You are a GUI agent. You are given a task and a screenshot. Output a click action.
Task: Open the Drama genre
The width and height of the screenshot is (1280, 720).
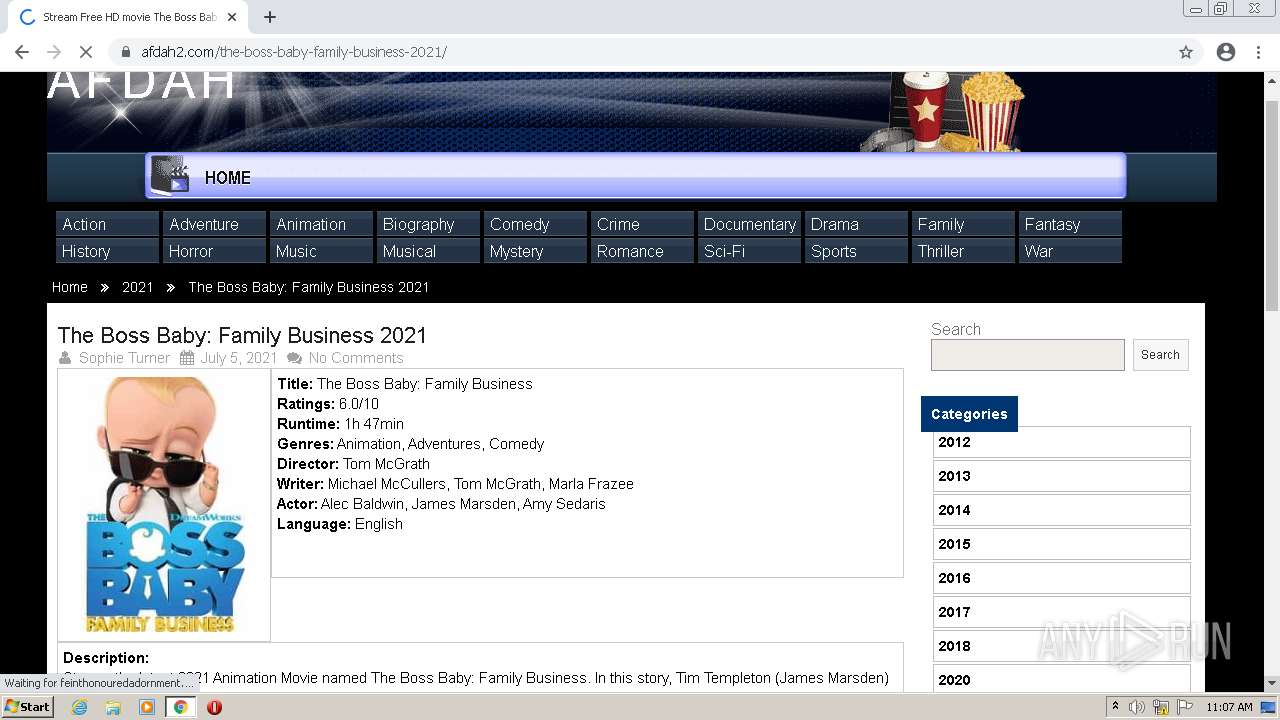tap(856, 224)
